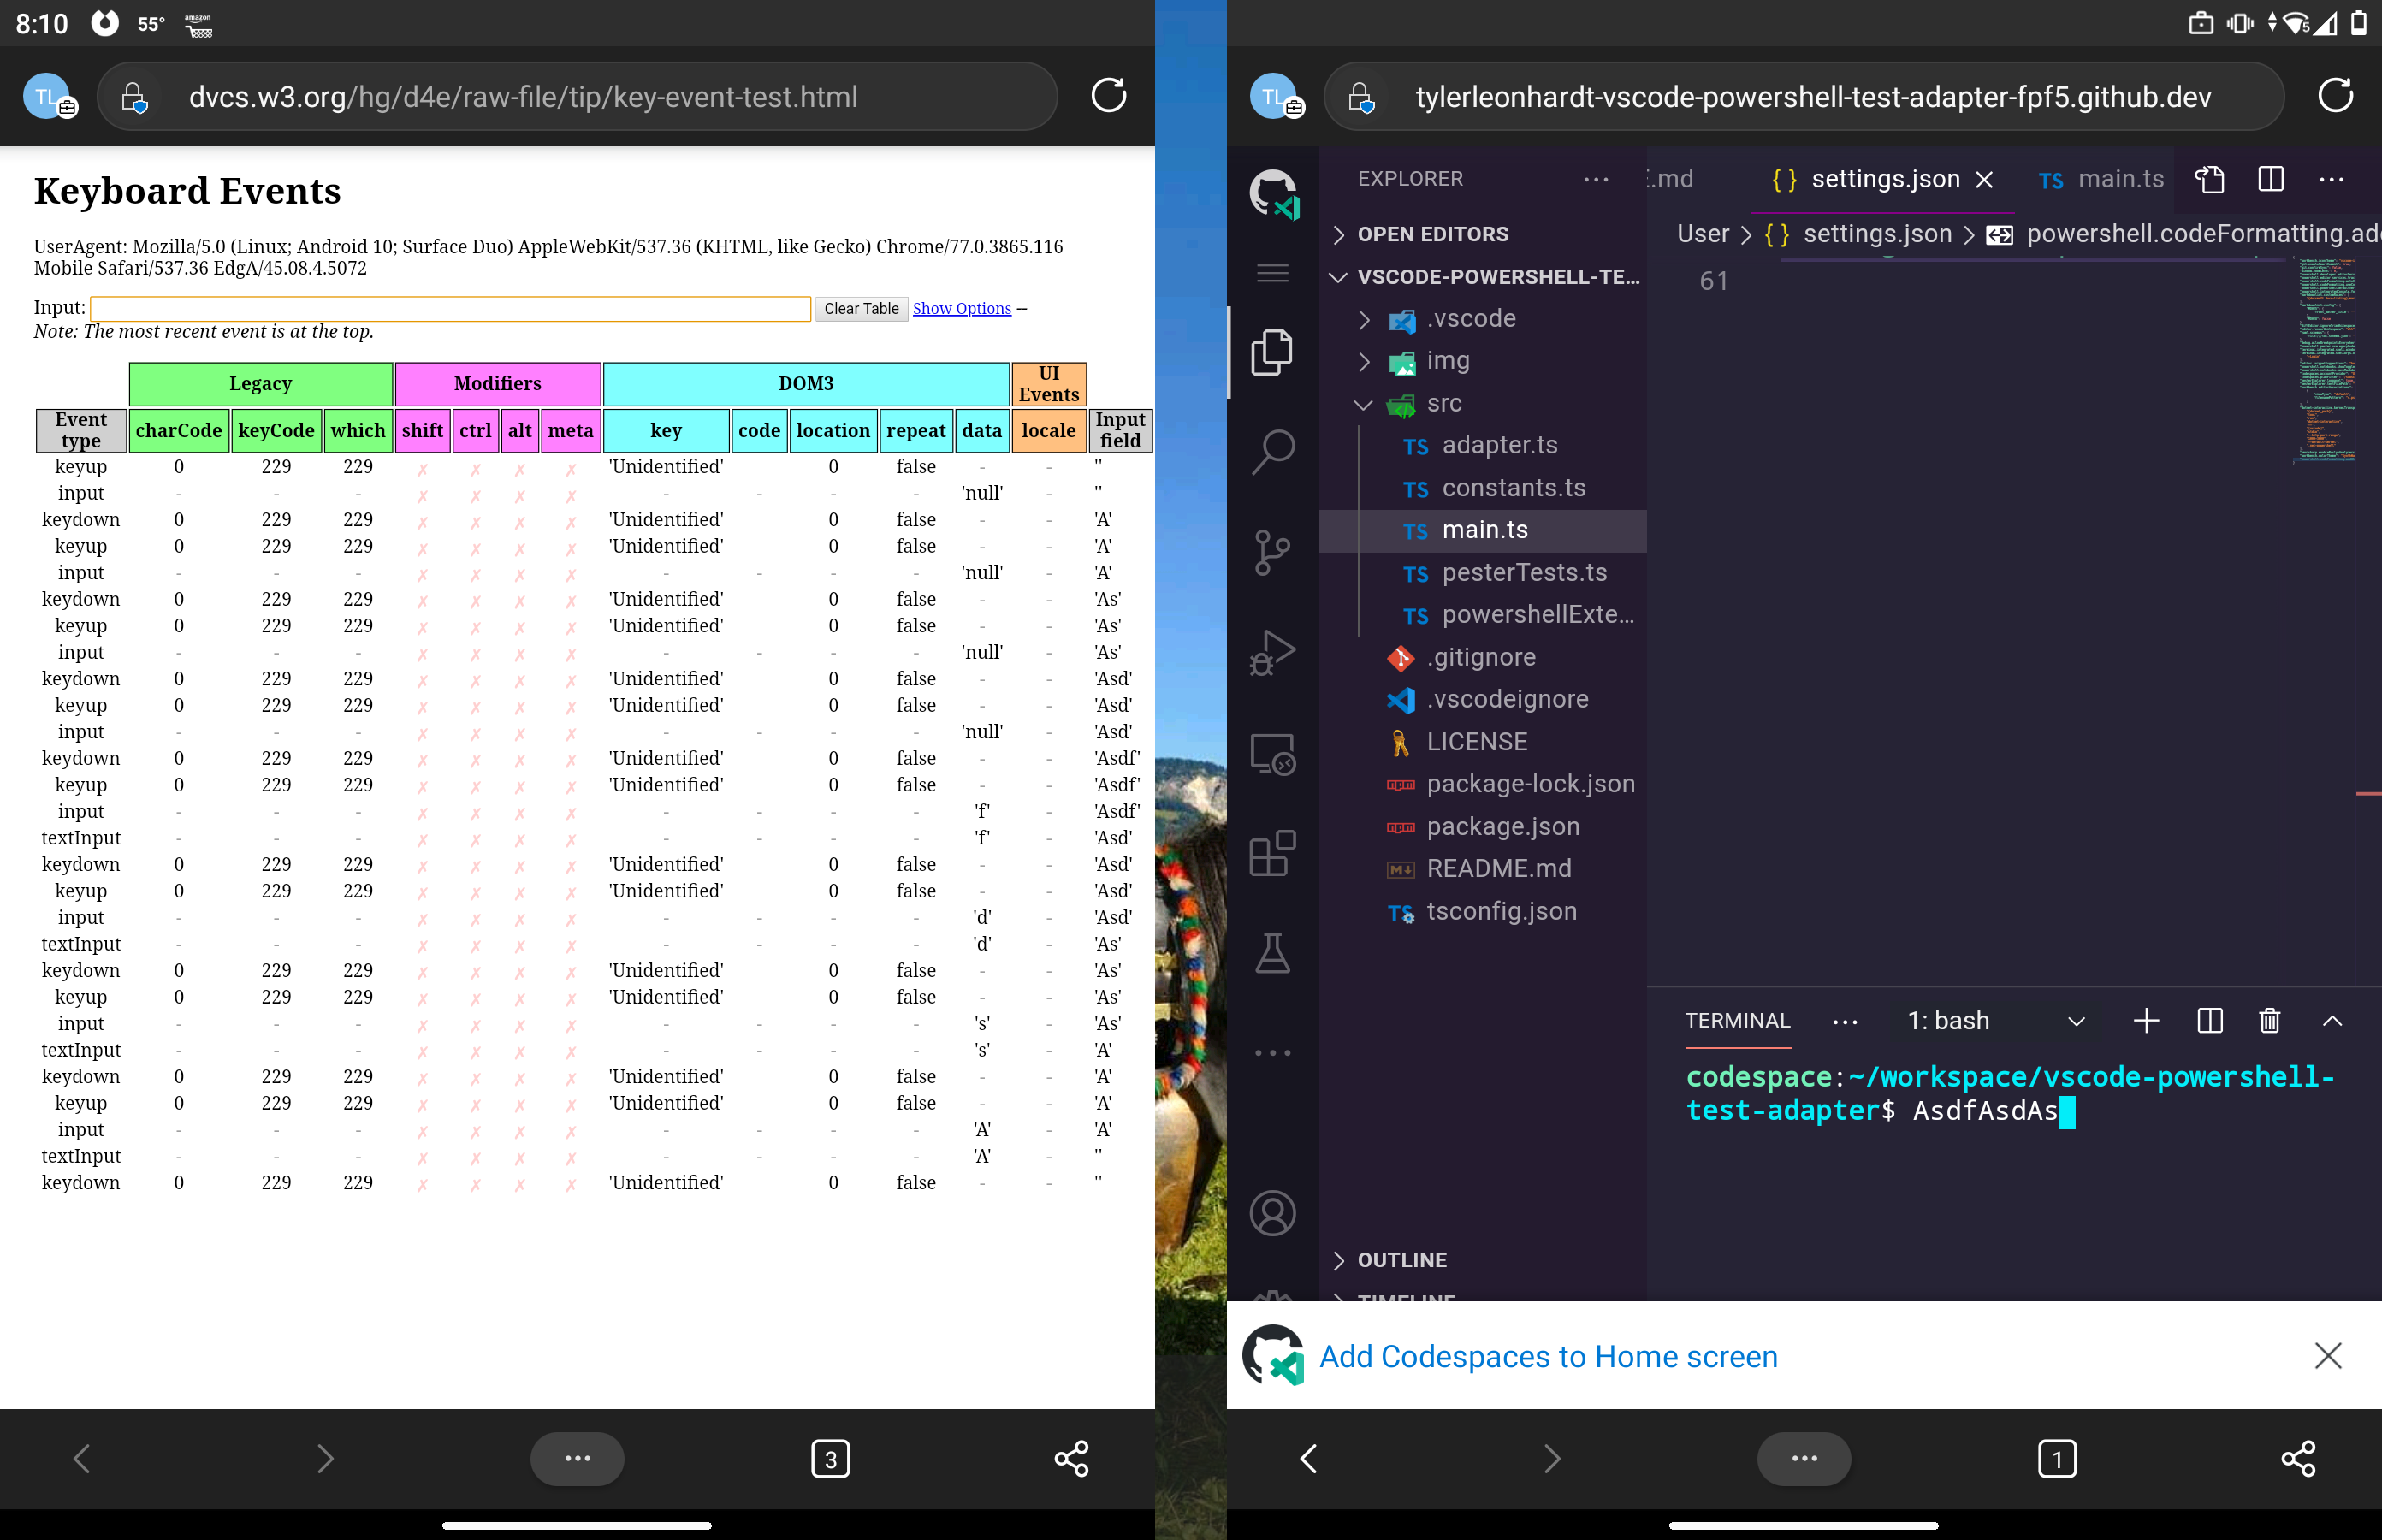2382x1540 pixels.
Task: Add a new terminal with plus icon
Action: coord(2146,1020)
